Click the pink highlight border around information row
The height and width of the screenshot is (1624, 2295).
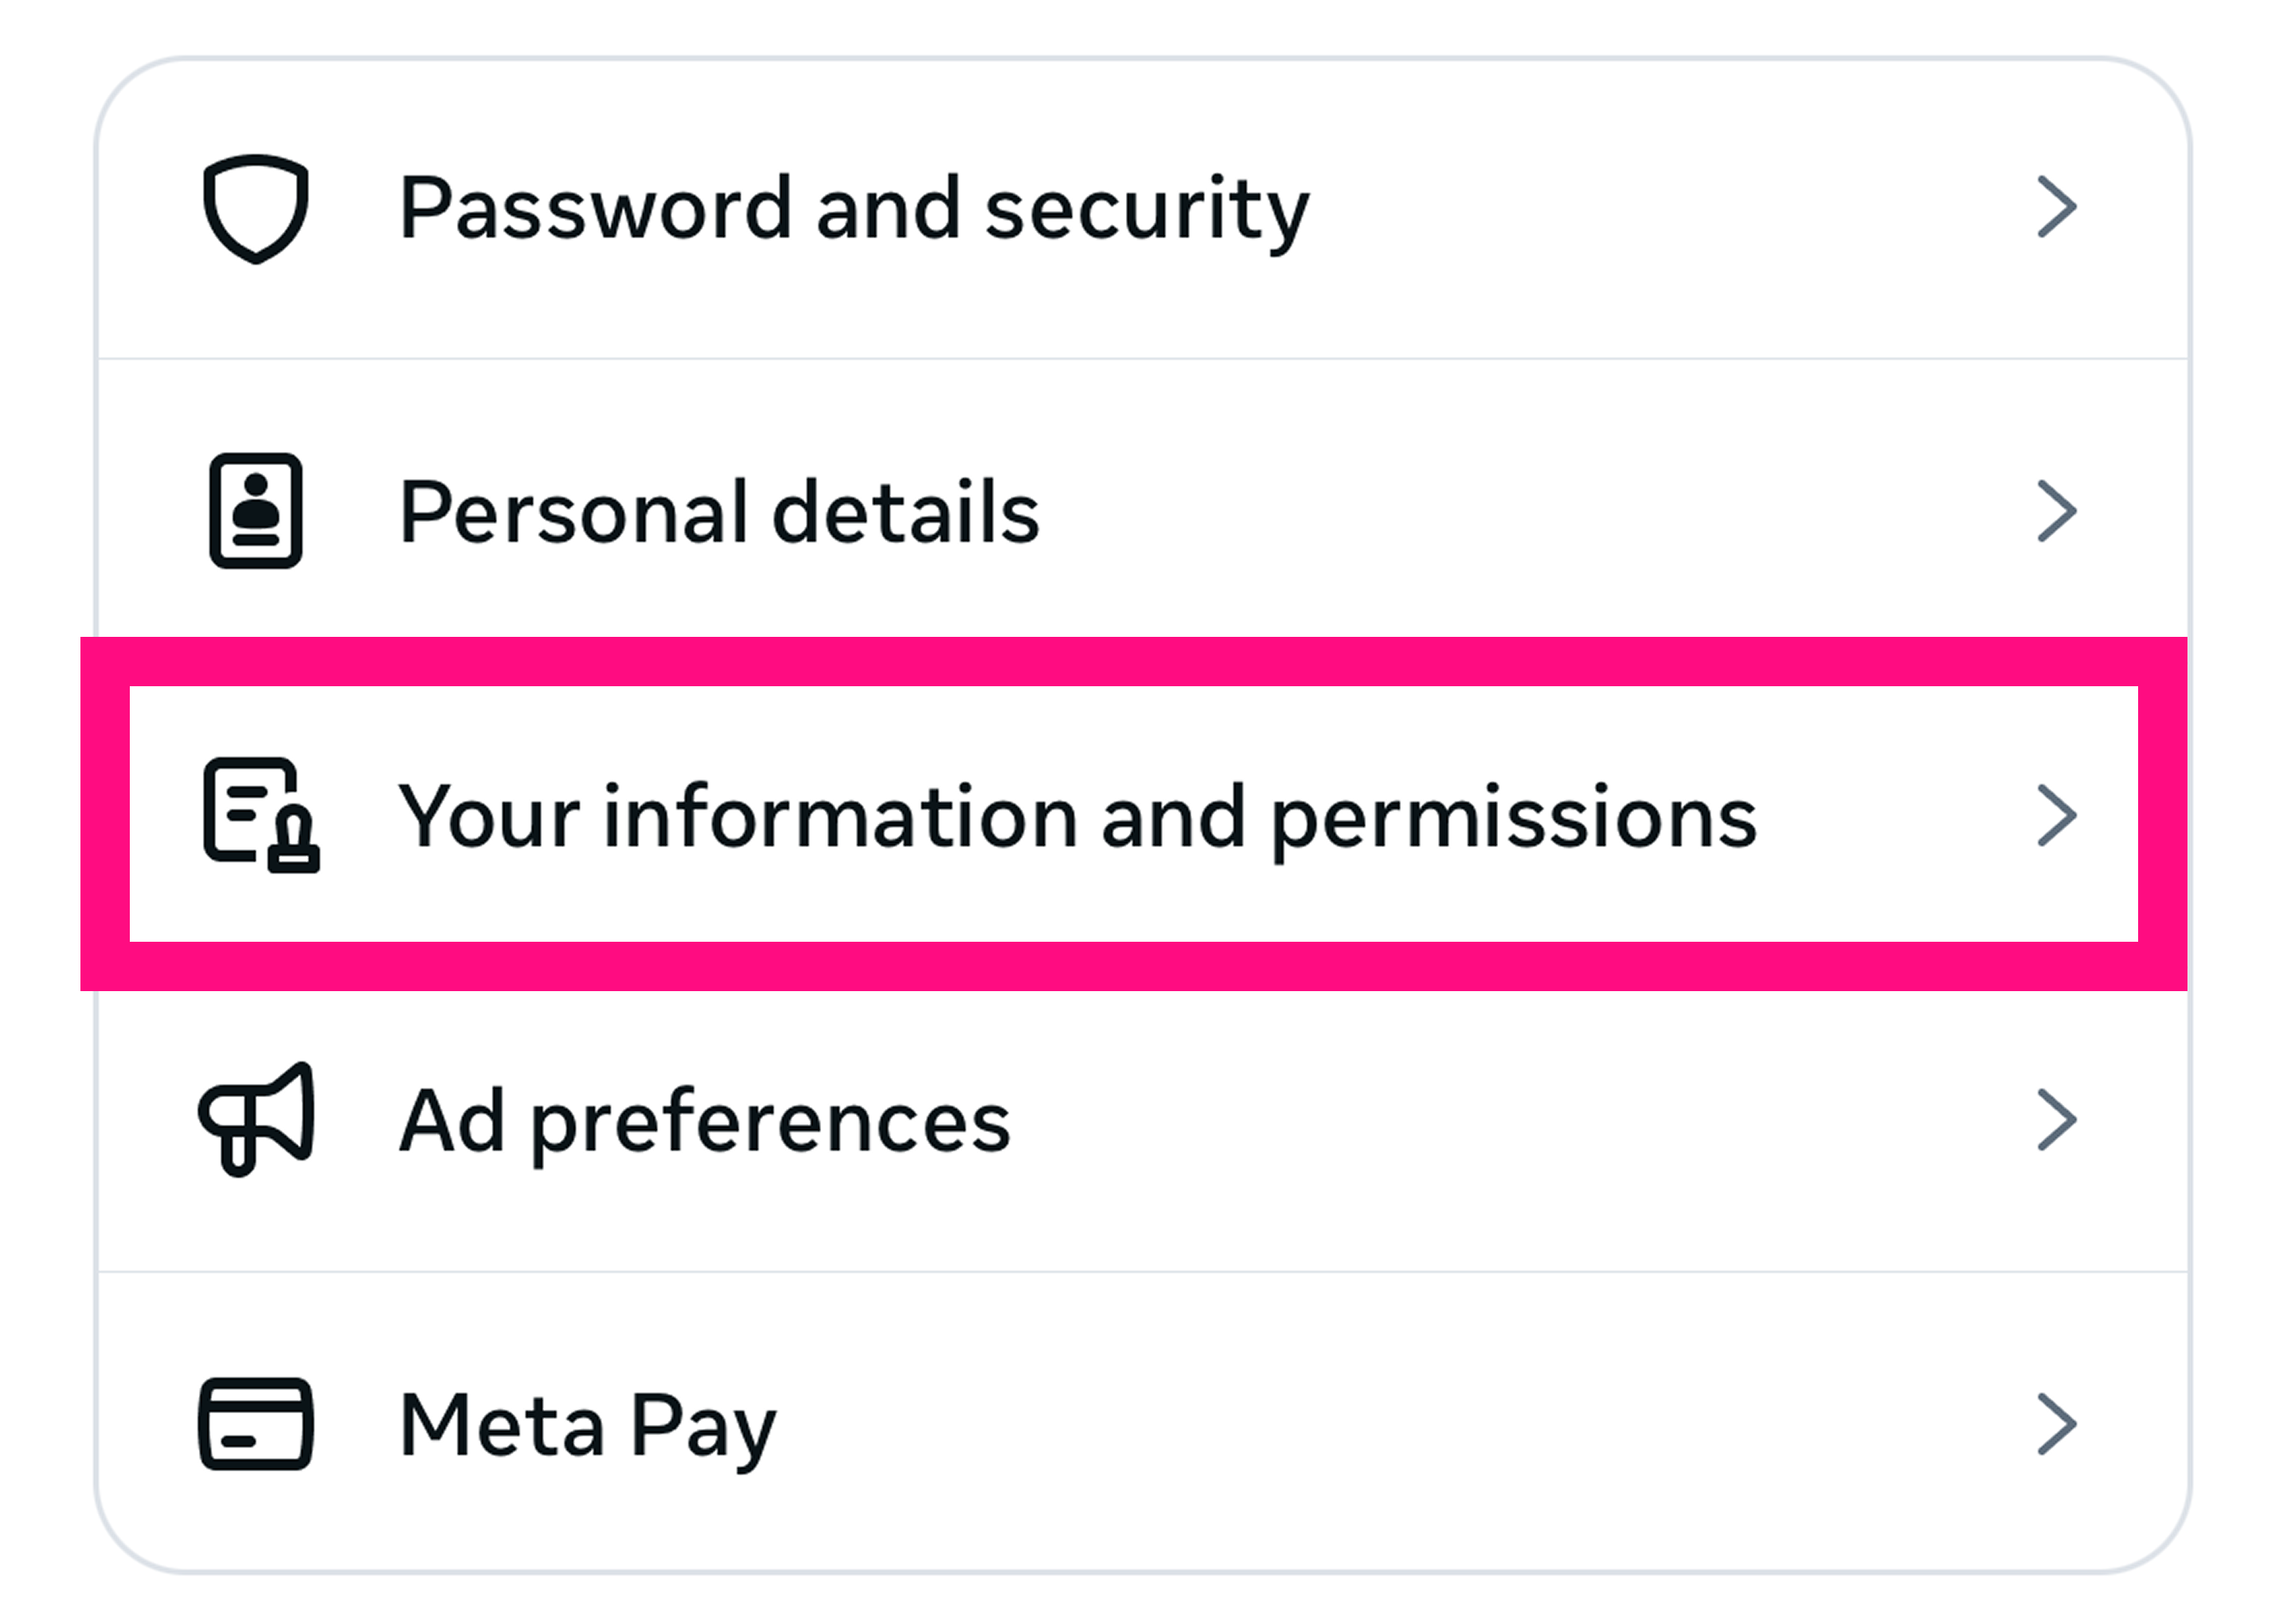pyautogui.click(x=1133, y=661)
